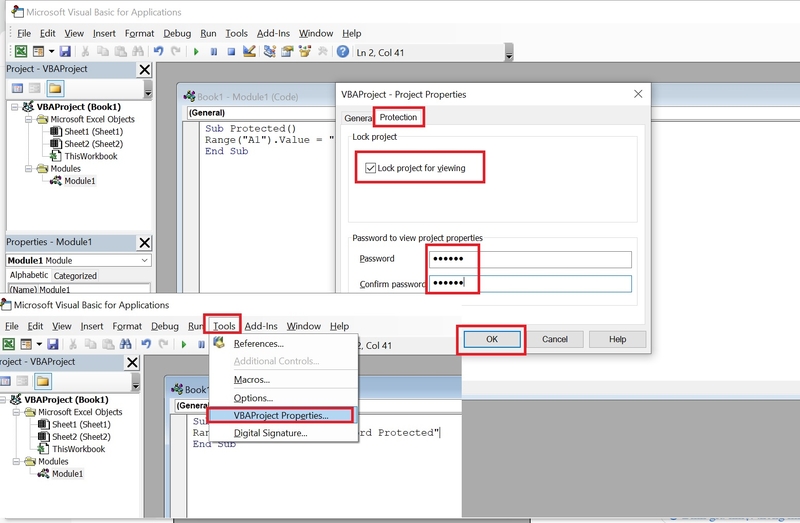The image size is (800, 523).
Task: Click the Password input field
Action: [530, 259]
